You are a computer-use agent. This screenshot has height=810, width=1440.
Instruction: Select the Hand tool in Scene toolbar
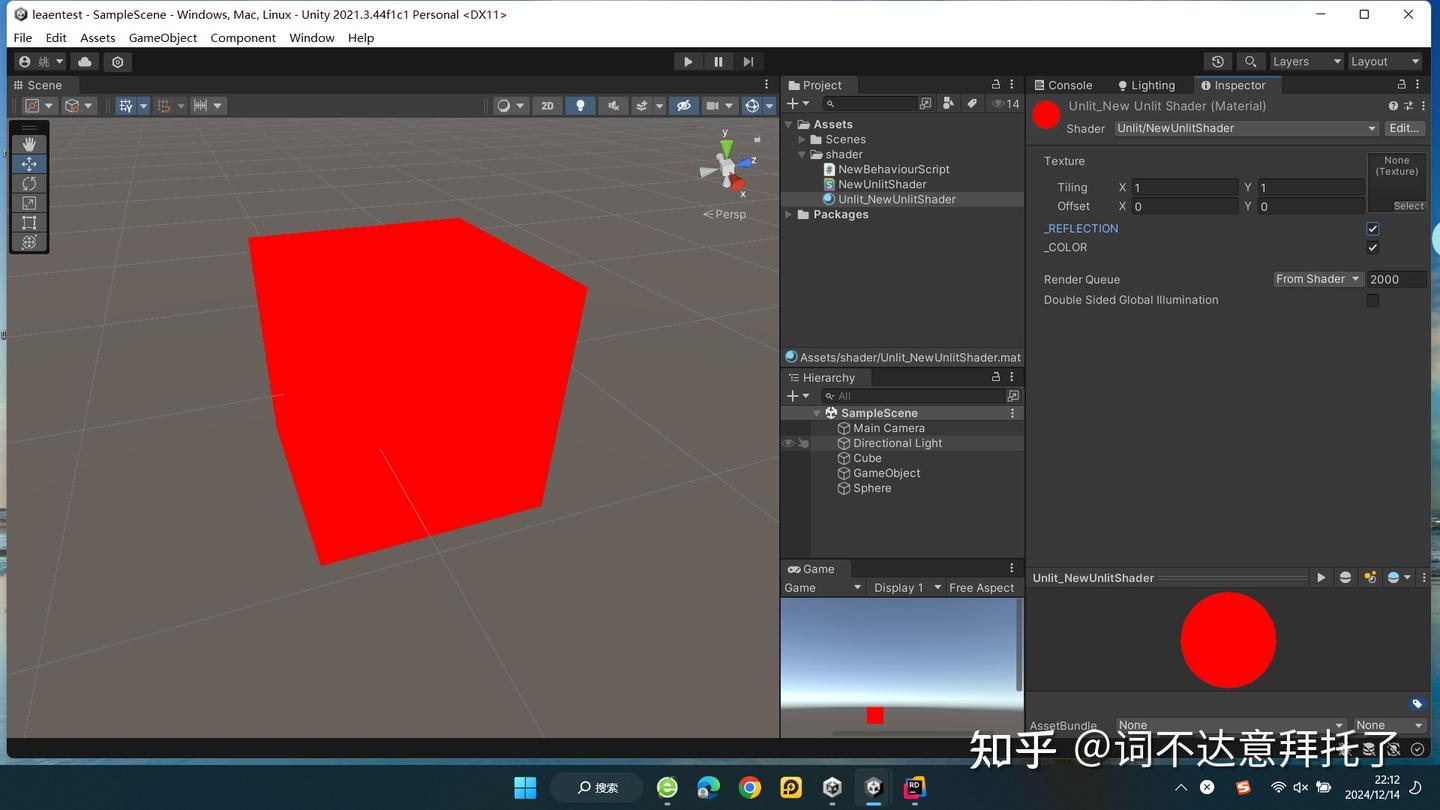coord(29,143)
